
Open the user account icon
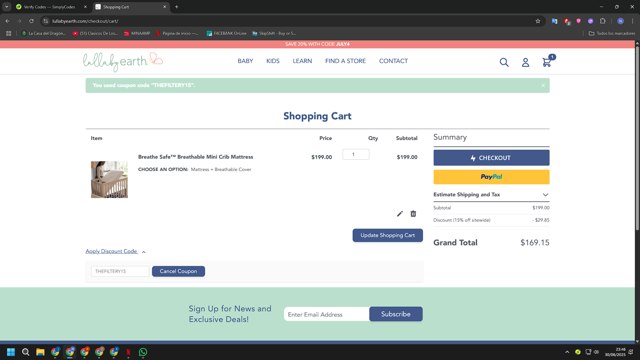(x=525, y=62)
